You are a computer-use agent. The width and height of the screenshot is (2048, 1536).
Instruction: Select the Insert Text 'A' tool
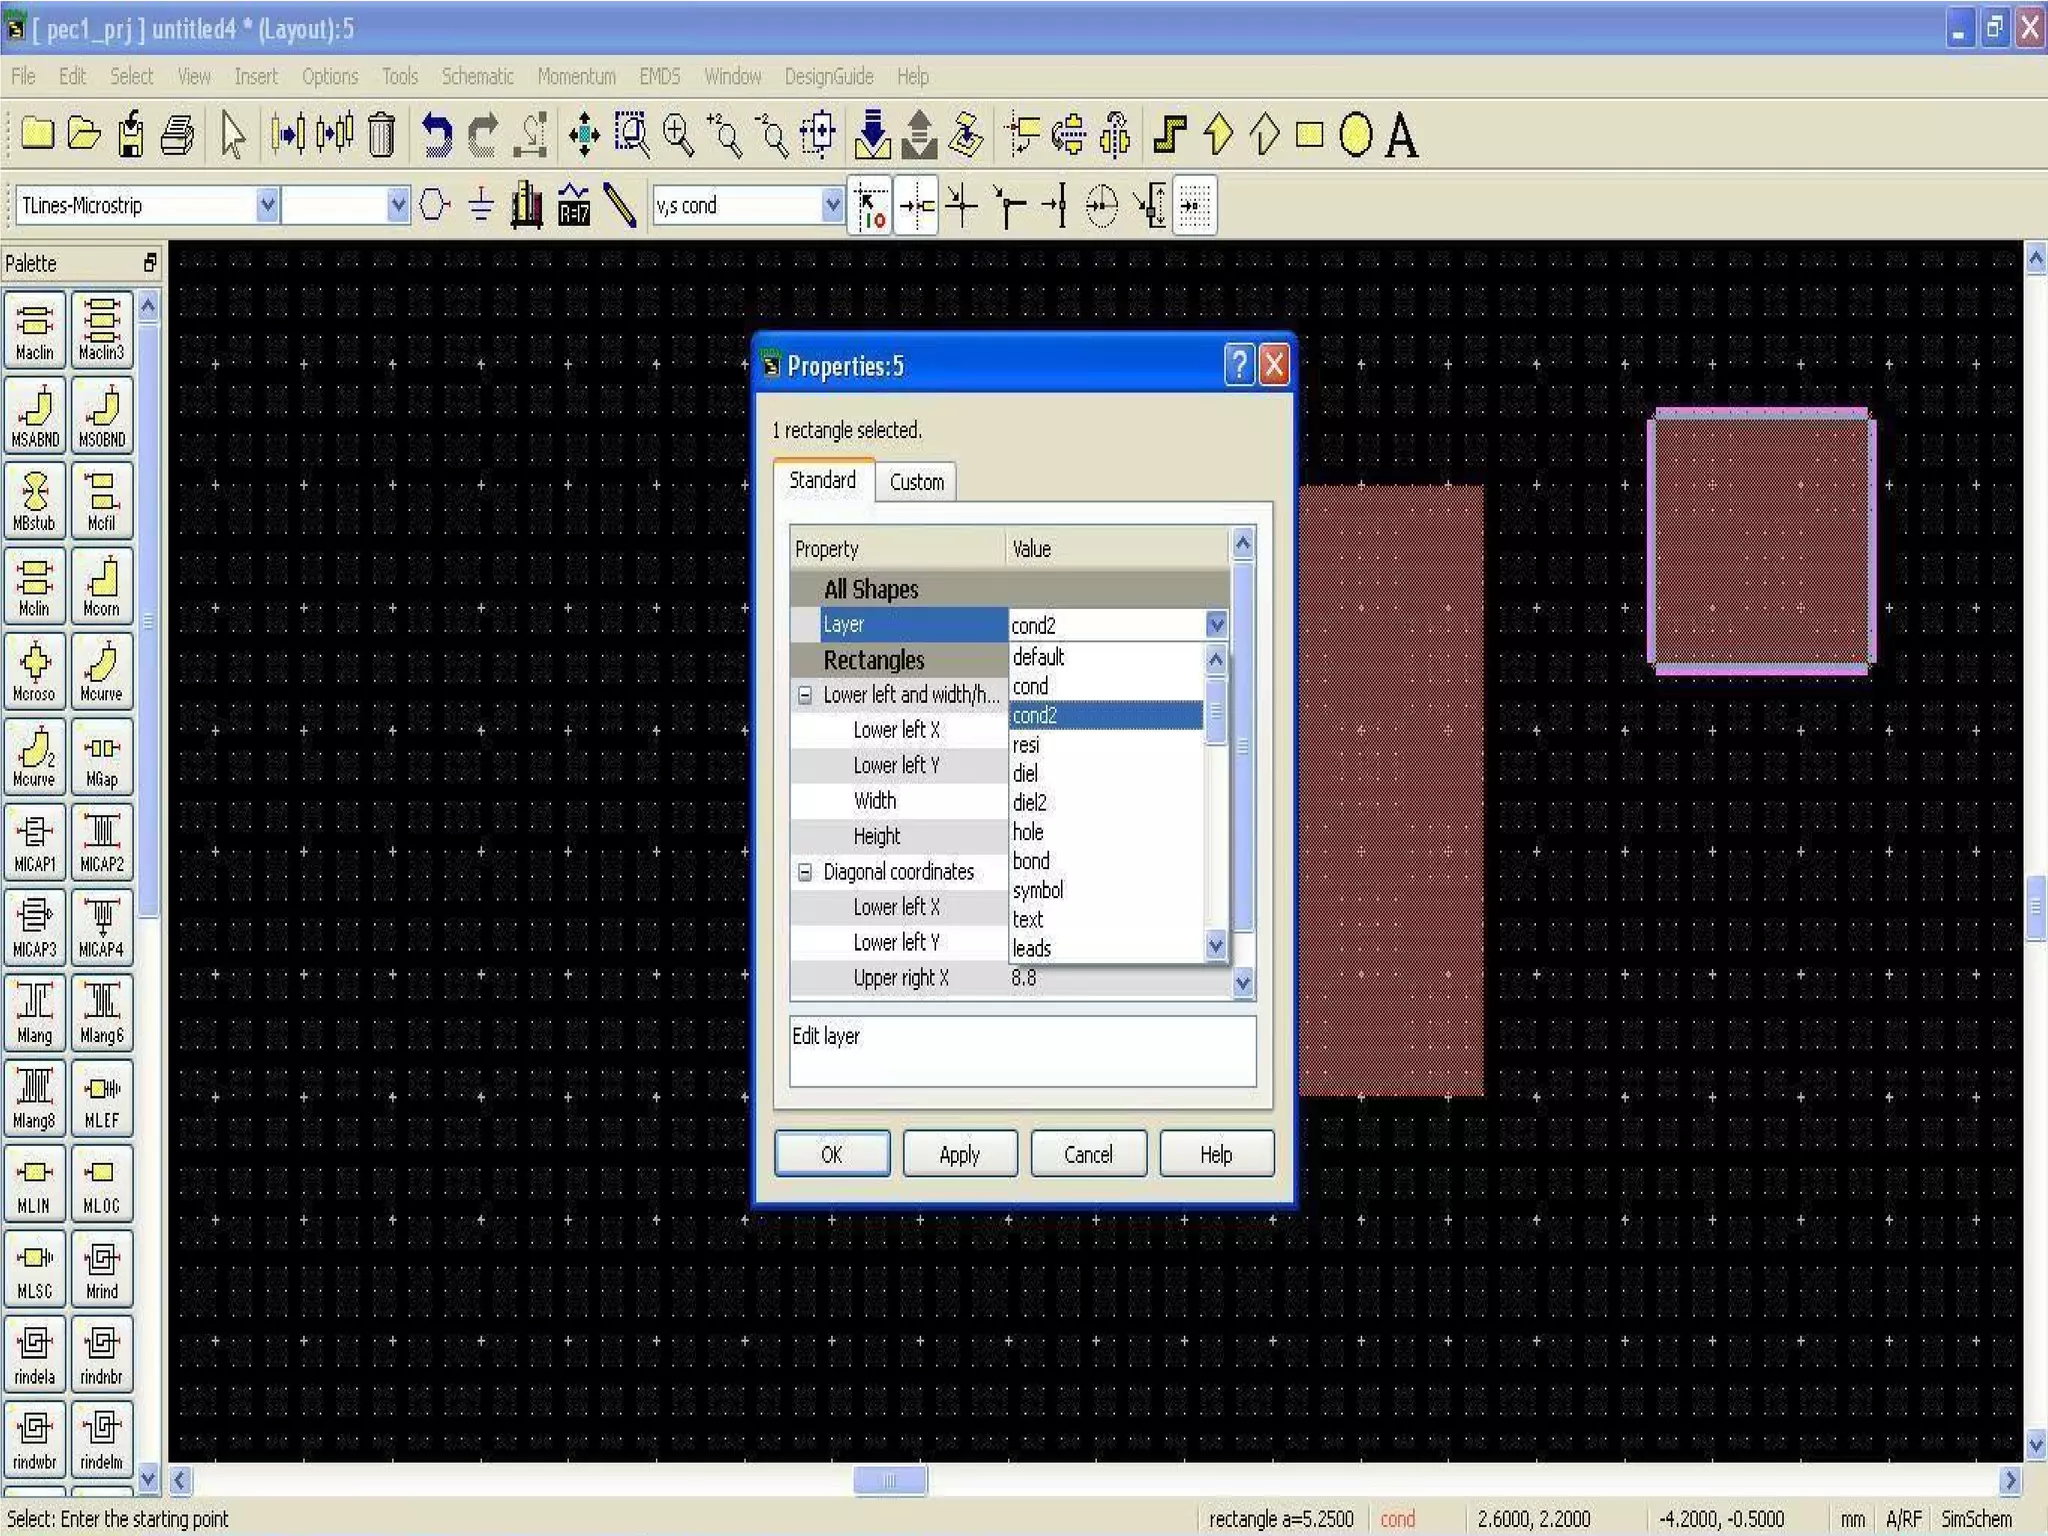click(1401, 135)
